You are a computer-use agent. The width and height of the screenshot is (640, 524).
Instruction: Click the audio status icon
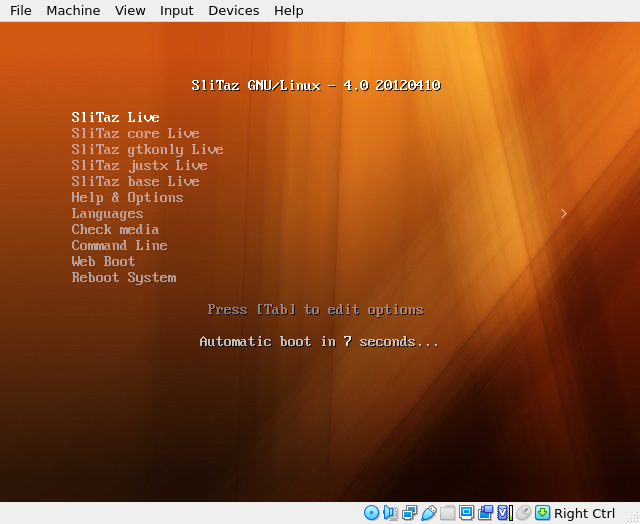(x=391, y=513)
